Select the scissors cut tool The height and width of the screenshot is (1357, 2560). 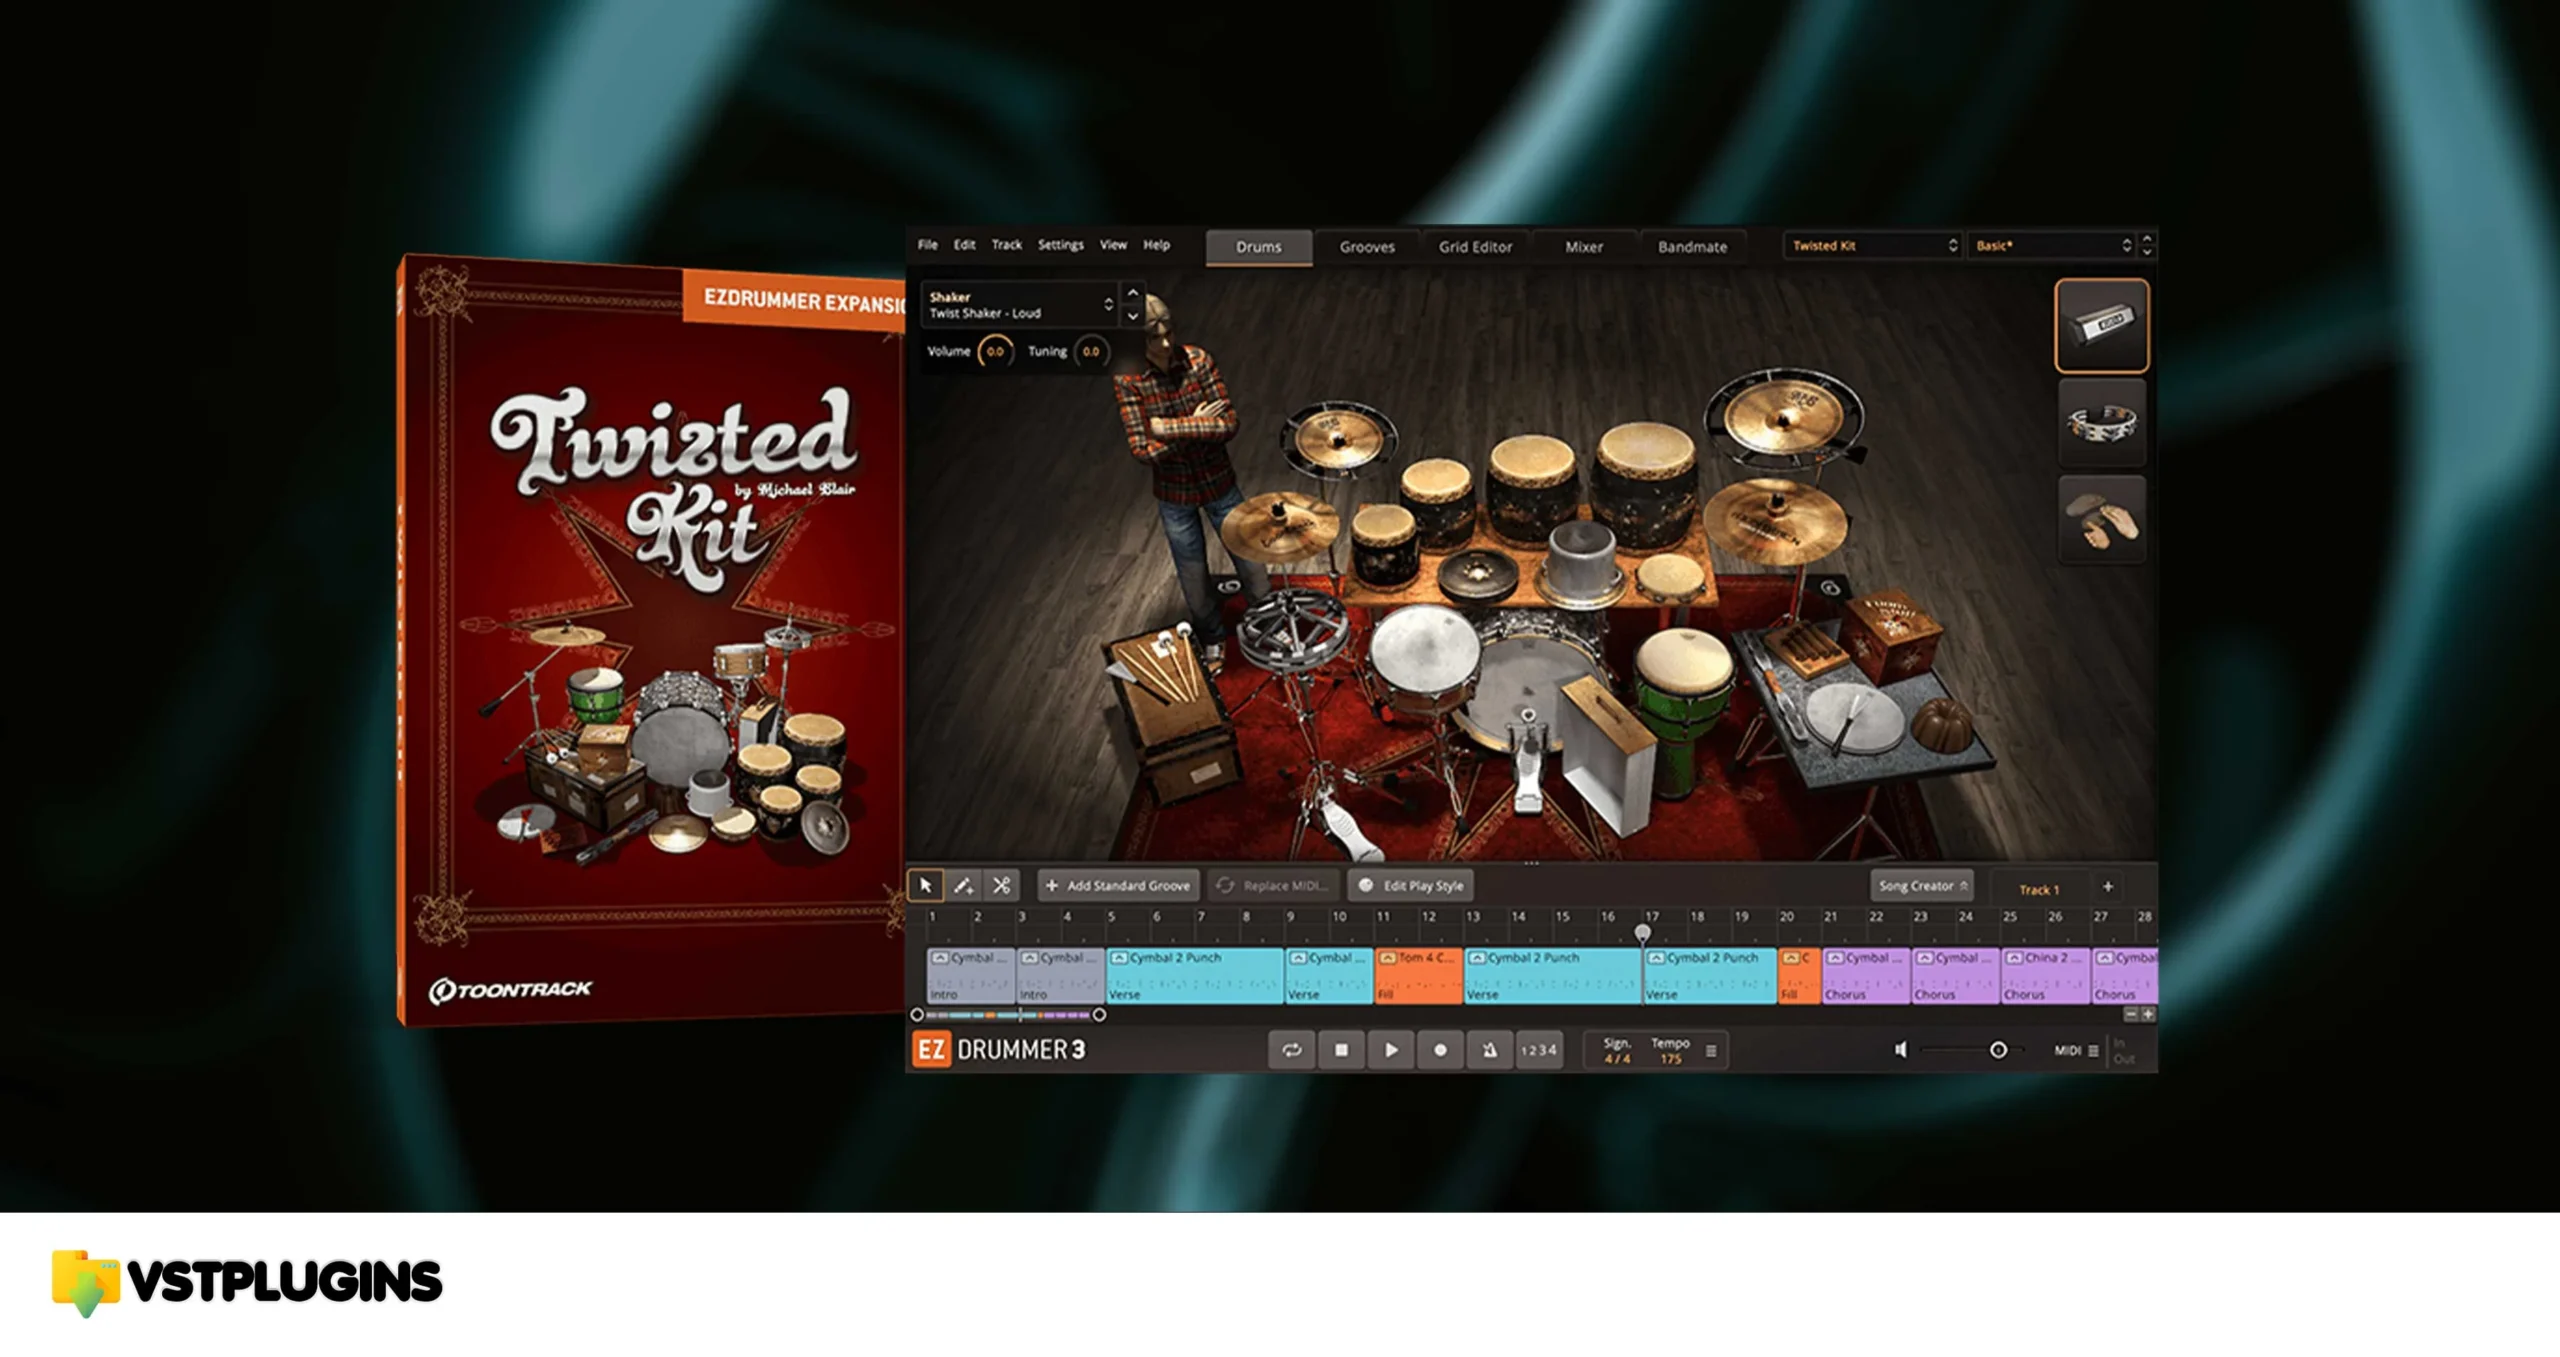click(x=1001, y=885)
